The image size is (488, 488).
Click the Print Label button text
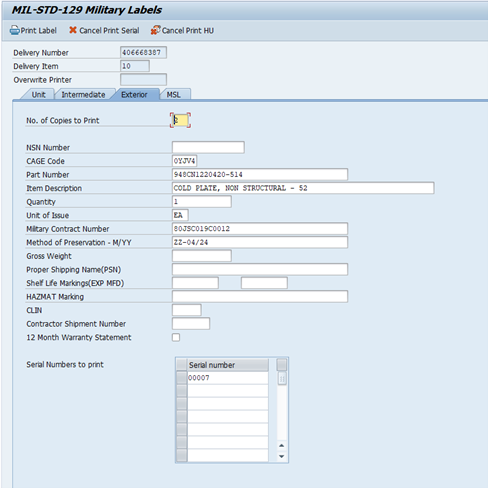(x=39, y=31)
